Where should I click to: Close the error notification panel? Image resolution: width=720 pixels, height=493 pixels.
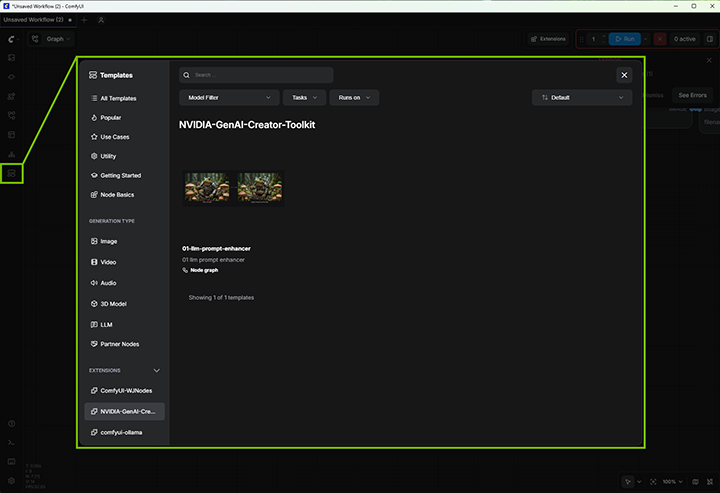(709, 60)
